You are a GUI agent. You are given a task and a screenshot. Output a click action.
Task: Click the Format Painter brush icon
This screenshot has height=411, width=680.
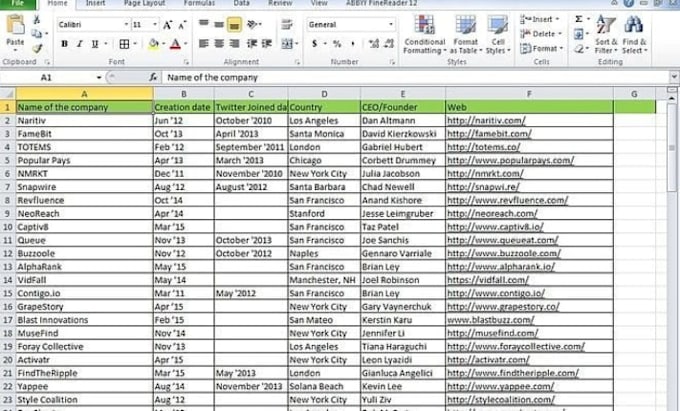tap(37, 49)
